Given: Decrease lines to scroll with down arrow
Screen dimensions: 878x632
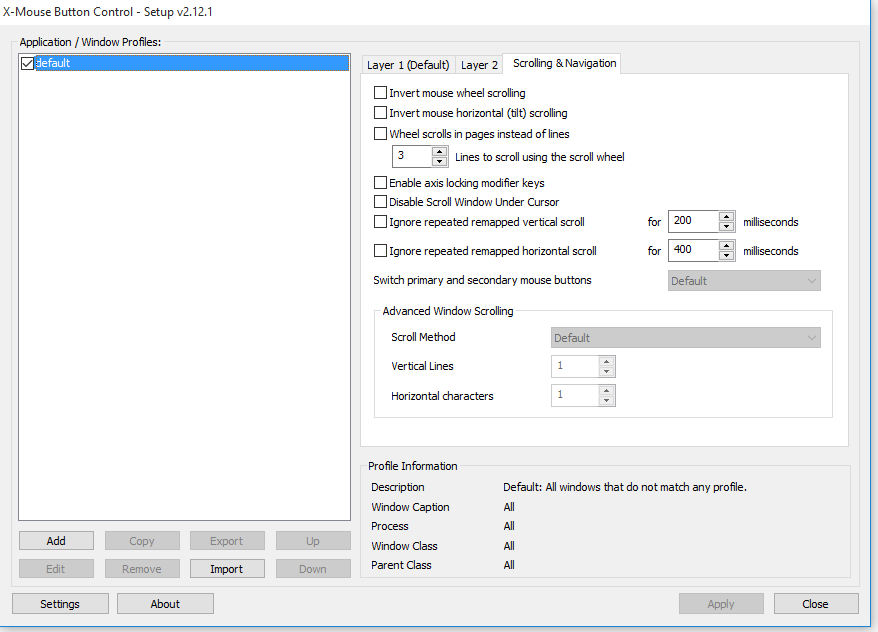Looking at the screenshot, I should (440, 162).
